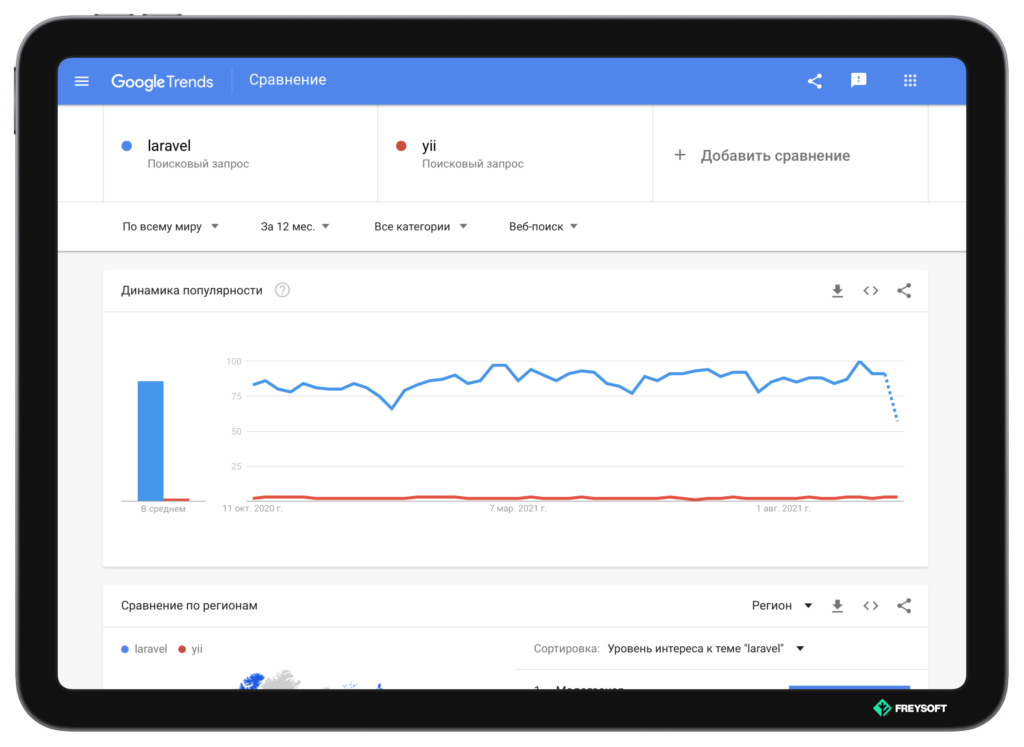Click the 7 мар. 2021 г. axis label
The width and height of the screenshot is (1024, 747).
pyautogui.click(x=518, y=508)
